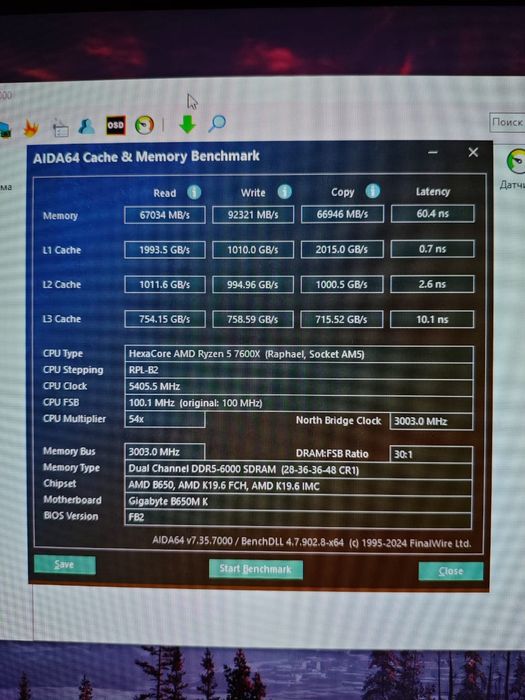
Task: Click Motherboard value Gigabyte B650M K
Action: (x=298, y=501)
